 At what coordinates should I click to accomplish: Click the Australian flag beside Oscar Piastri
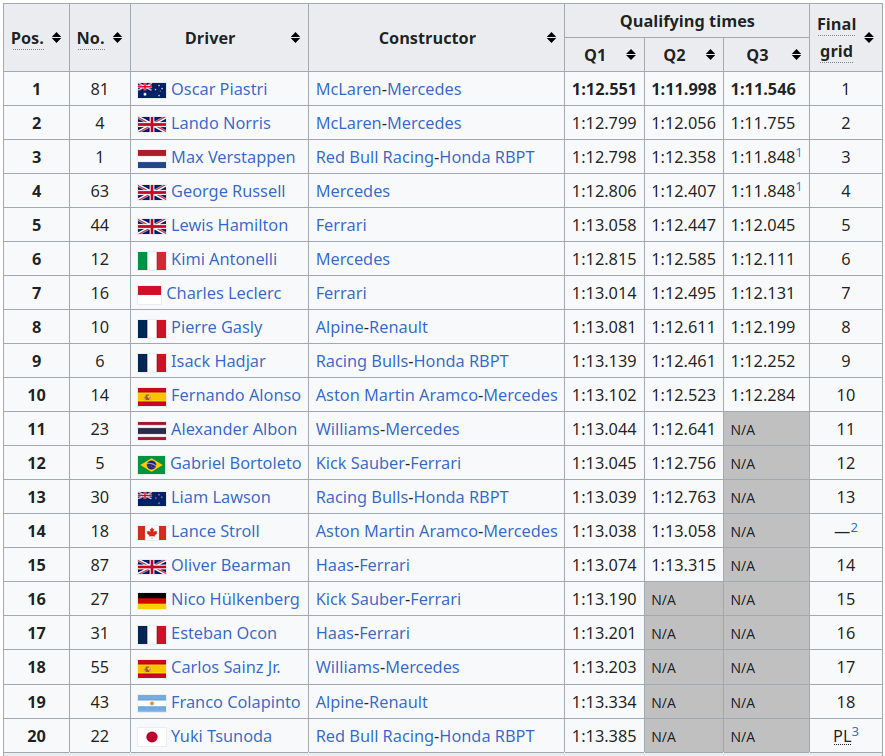tap(152, 90)
